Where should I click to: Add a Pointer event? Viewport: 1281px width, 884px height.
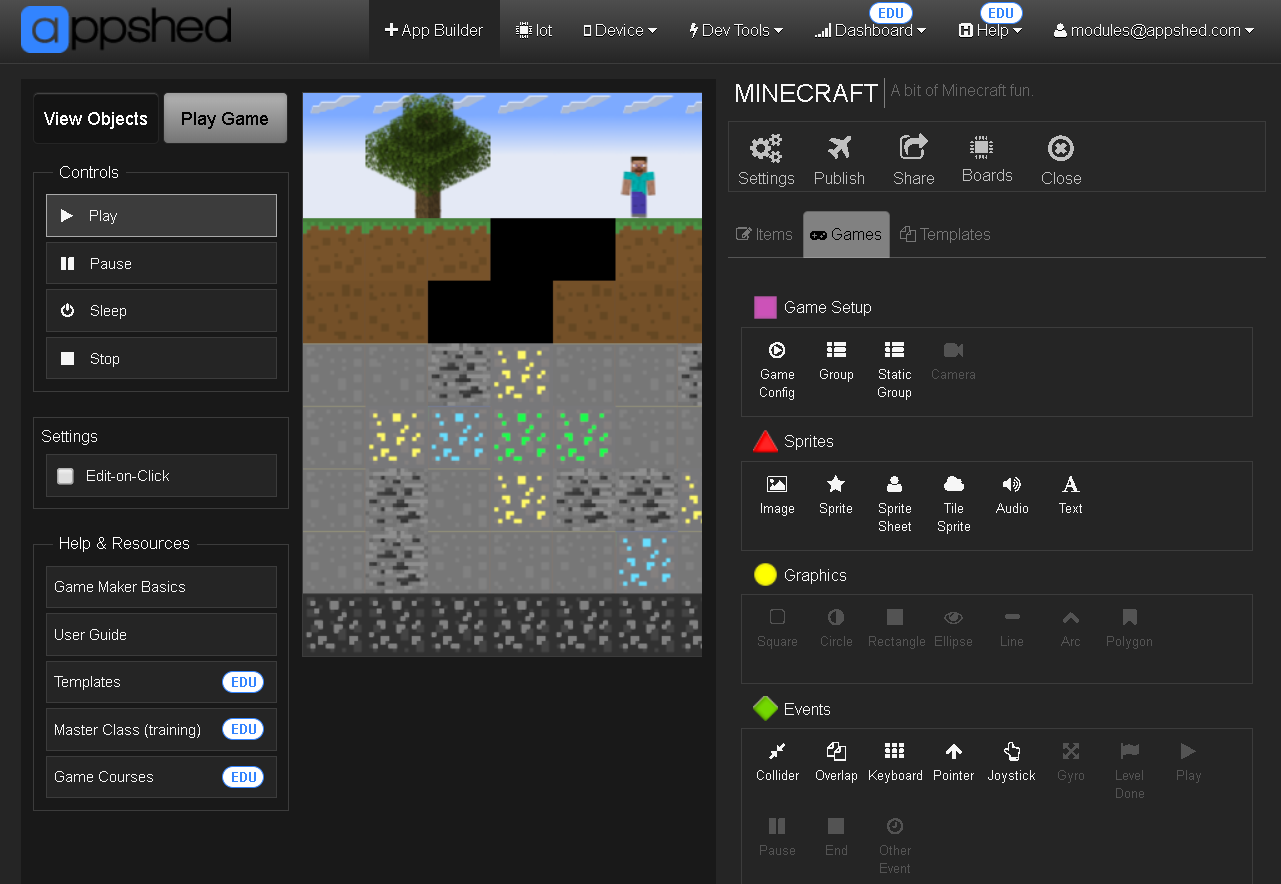coord(953,762)
